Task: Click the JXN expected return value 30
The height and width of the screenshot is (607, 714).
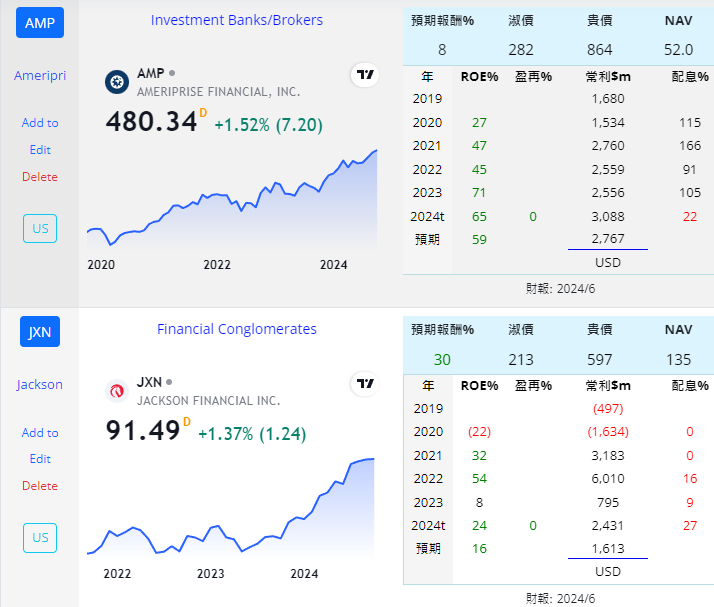Action: click(x=442, y=359)
